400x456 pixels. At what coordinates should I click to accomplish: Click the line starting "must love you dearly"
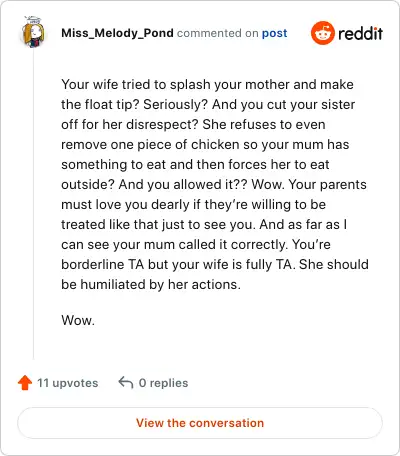tap(194, 205)
